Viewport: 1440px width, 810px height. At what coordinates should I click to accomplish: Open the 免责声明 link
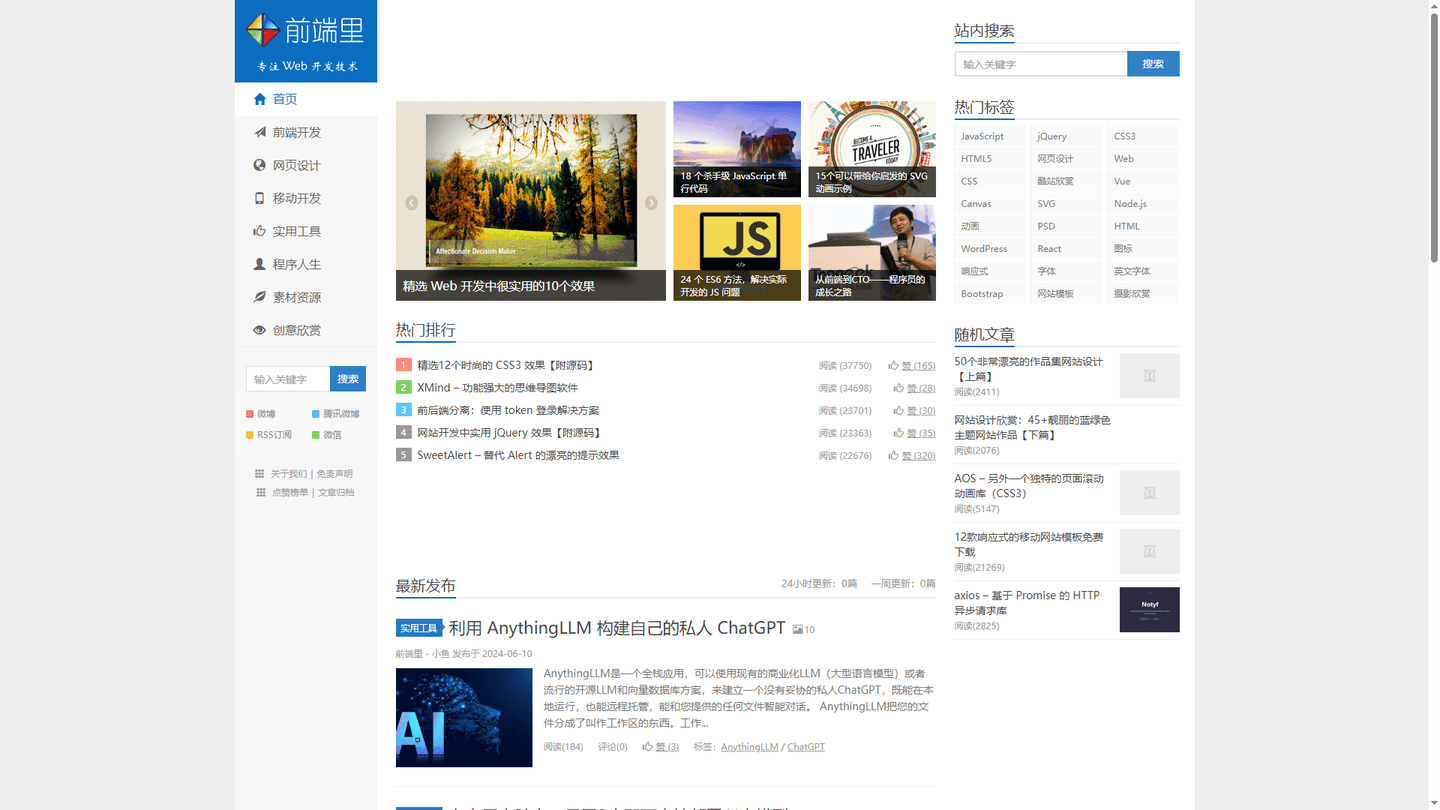pyautogui.click(x=335, y=474)
